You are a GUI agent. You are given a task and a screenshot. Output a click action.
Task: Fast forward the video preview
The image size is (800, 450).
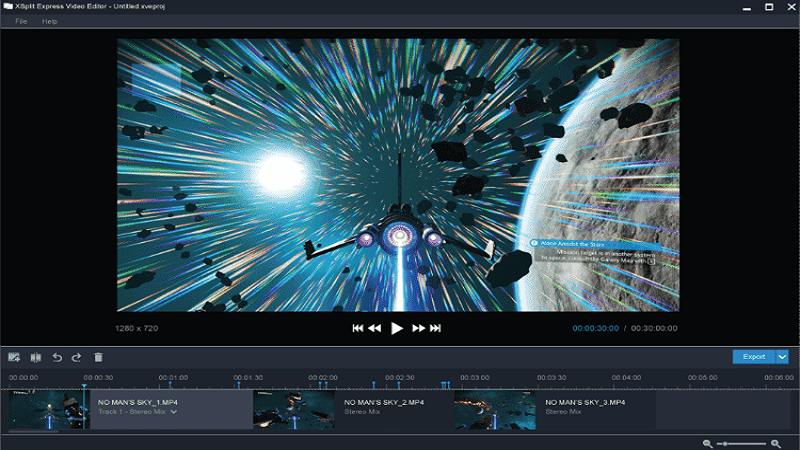pyautogui.click(x=419, y=328)
